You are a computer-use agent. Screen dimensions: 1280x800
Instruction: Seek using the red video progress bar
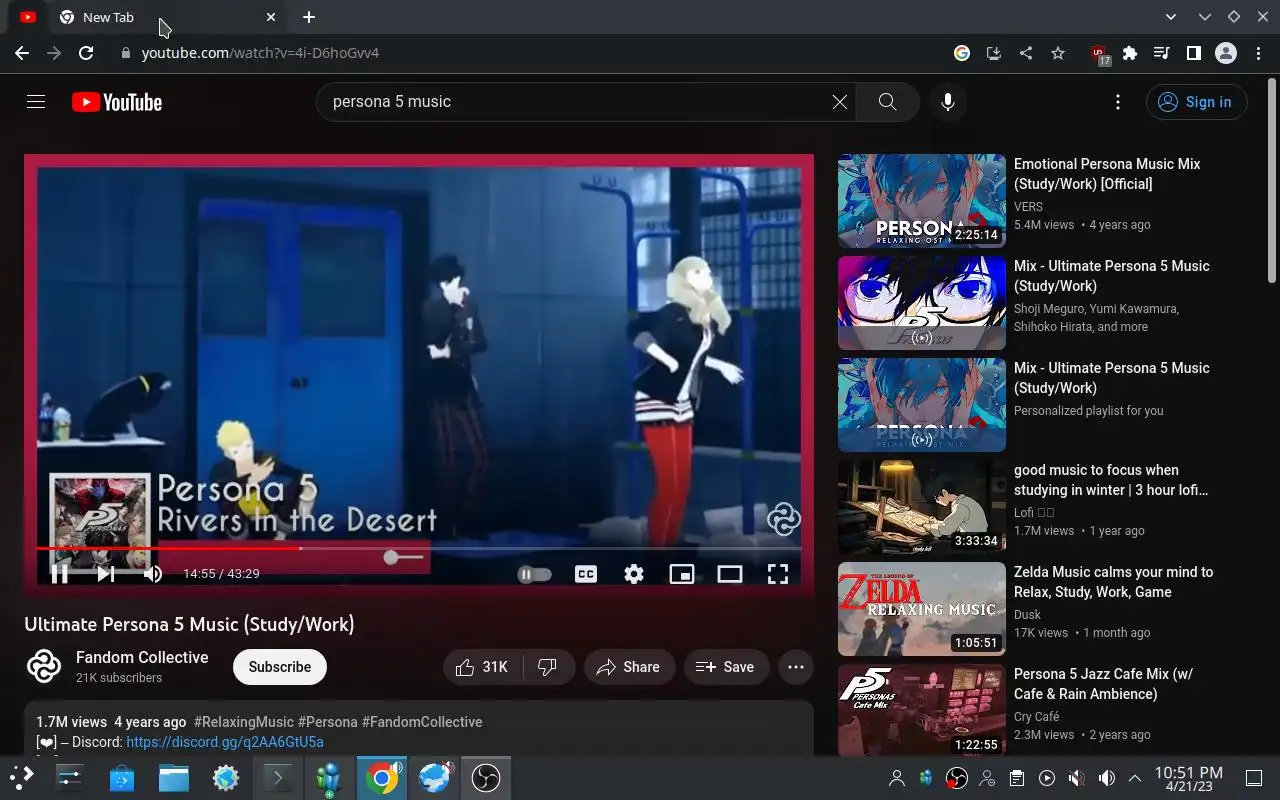(419, 548)
